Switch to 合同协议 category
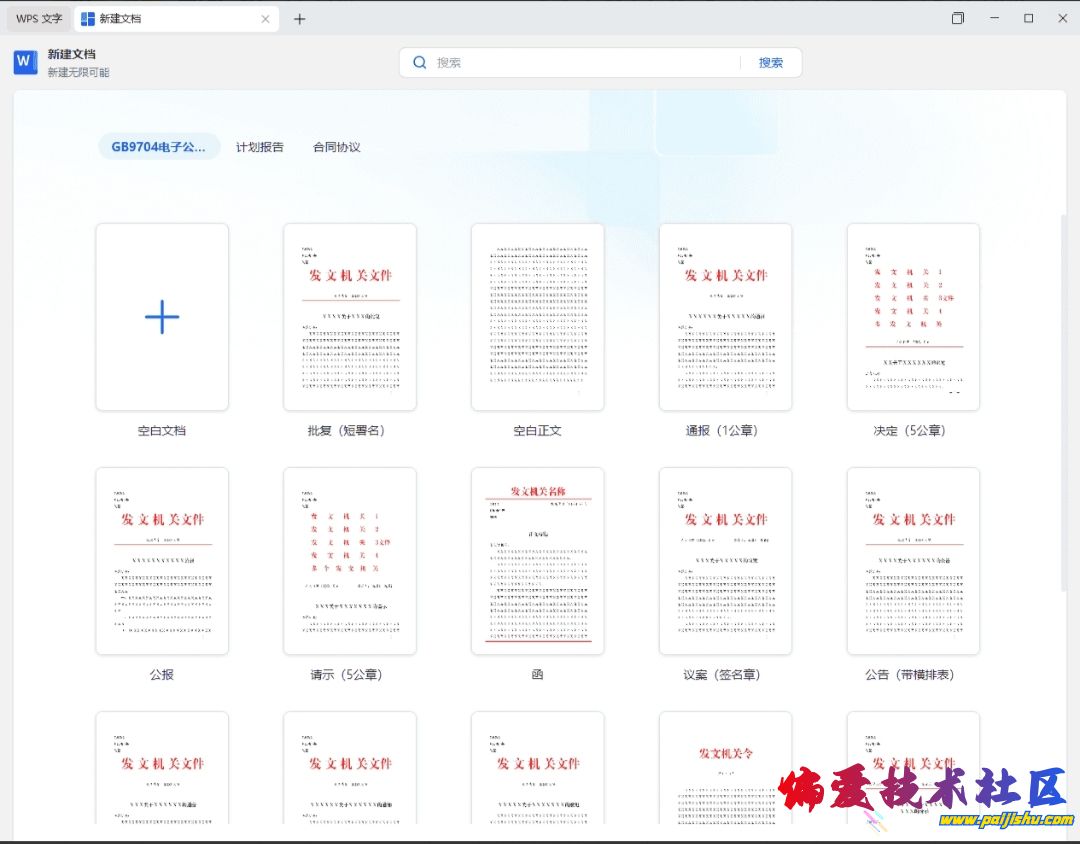1080x844 pixels. click(337, 147)
